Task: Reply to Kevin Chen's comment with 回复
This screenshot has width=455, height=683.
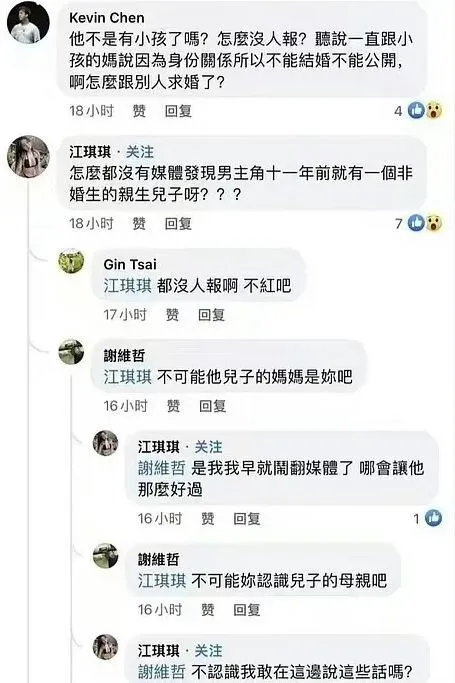Action: [x=178, y=111]
